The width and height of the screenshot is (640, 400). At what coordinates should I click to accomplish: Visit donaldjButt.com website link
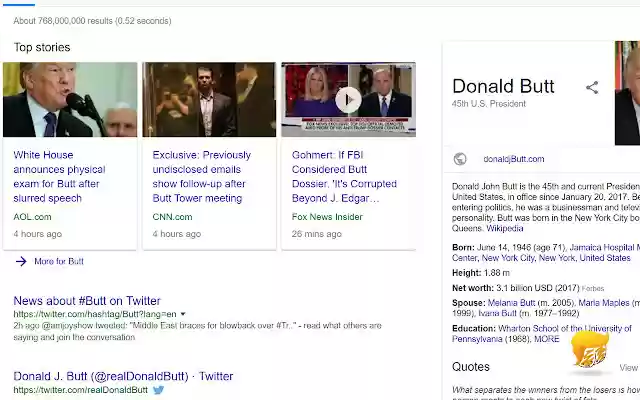(513, 159)
